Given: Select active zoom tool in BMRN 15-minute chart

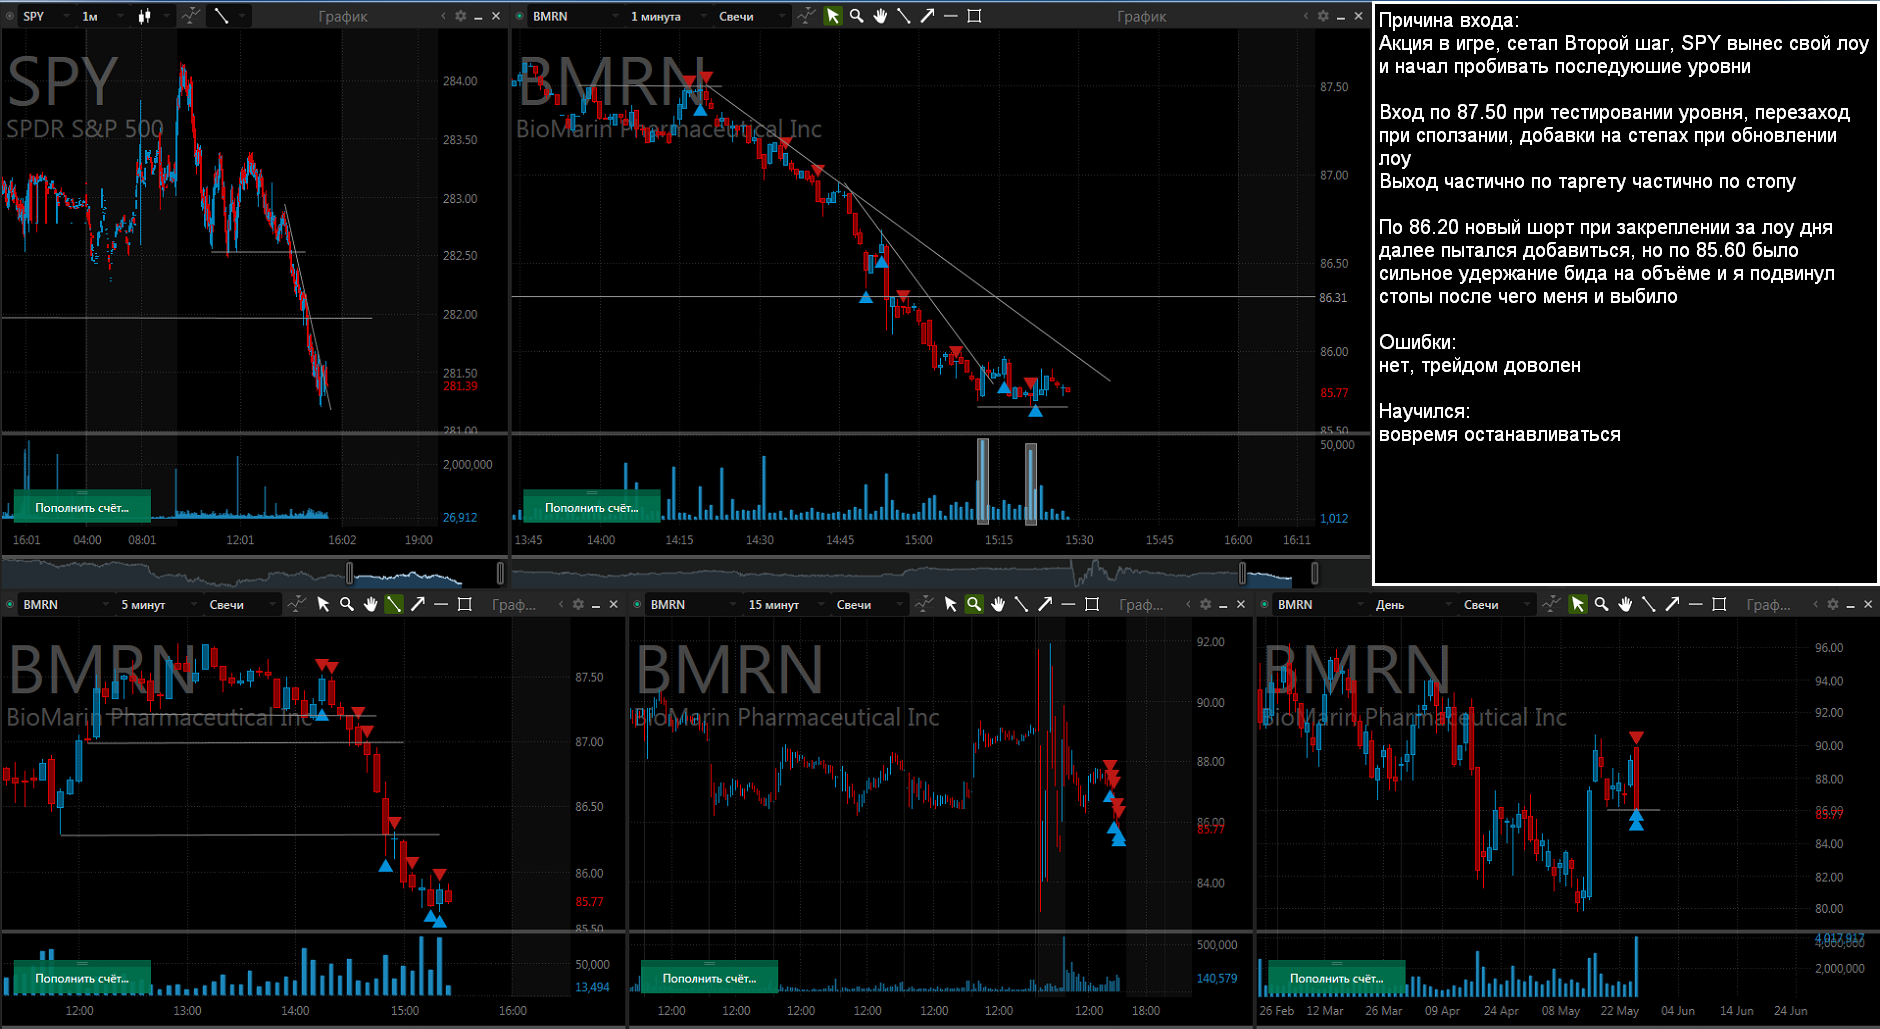Looking at the screenshot, I should click(x=974, y=604).
